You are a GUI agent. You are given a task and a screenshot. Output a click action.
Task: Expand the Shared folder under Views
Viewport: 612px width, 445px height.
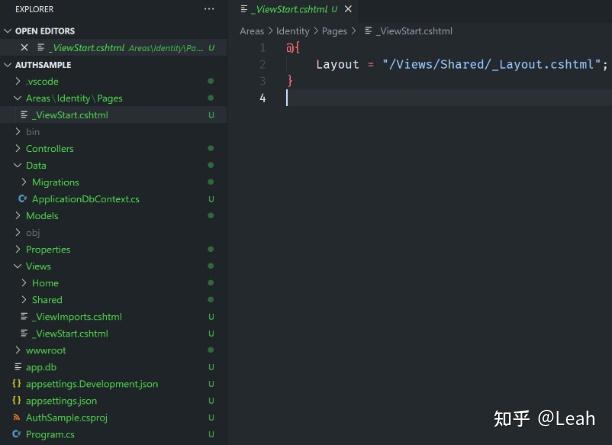[x=24, y=299]
